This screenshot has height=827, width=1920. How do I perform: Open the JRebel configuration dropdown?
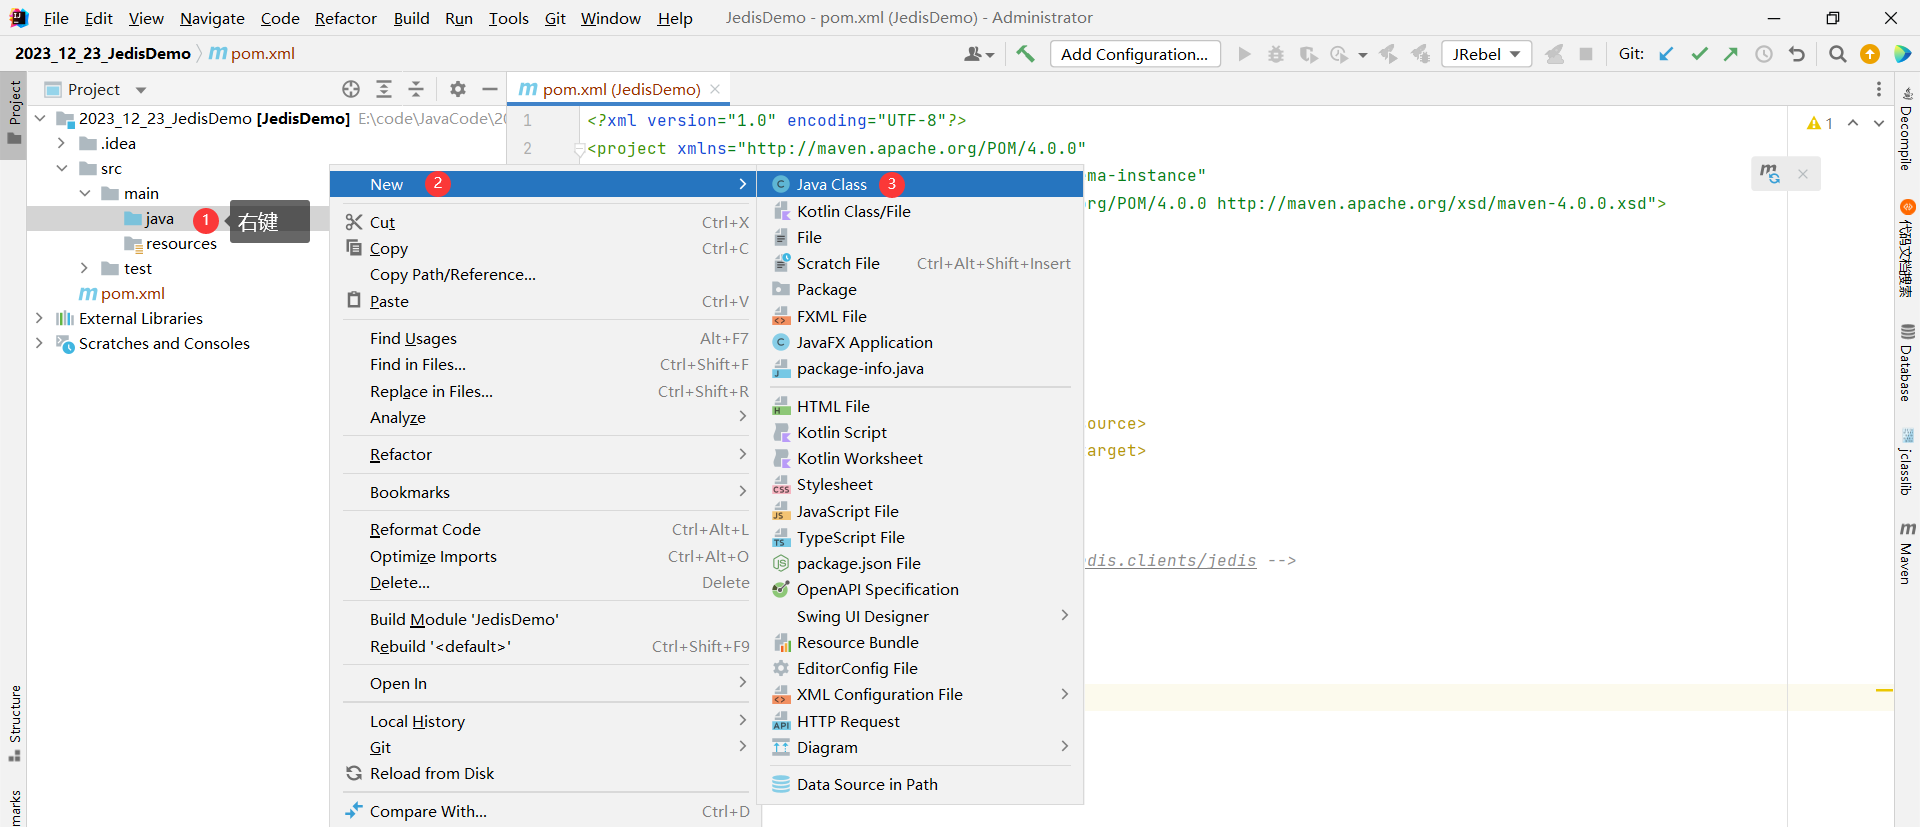pyautogui.click(x=1487, y=54)
